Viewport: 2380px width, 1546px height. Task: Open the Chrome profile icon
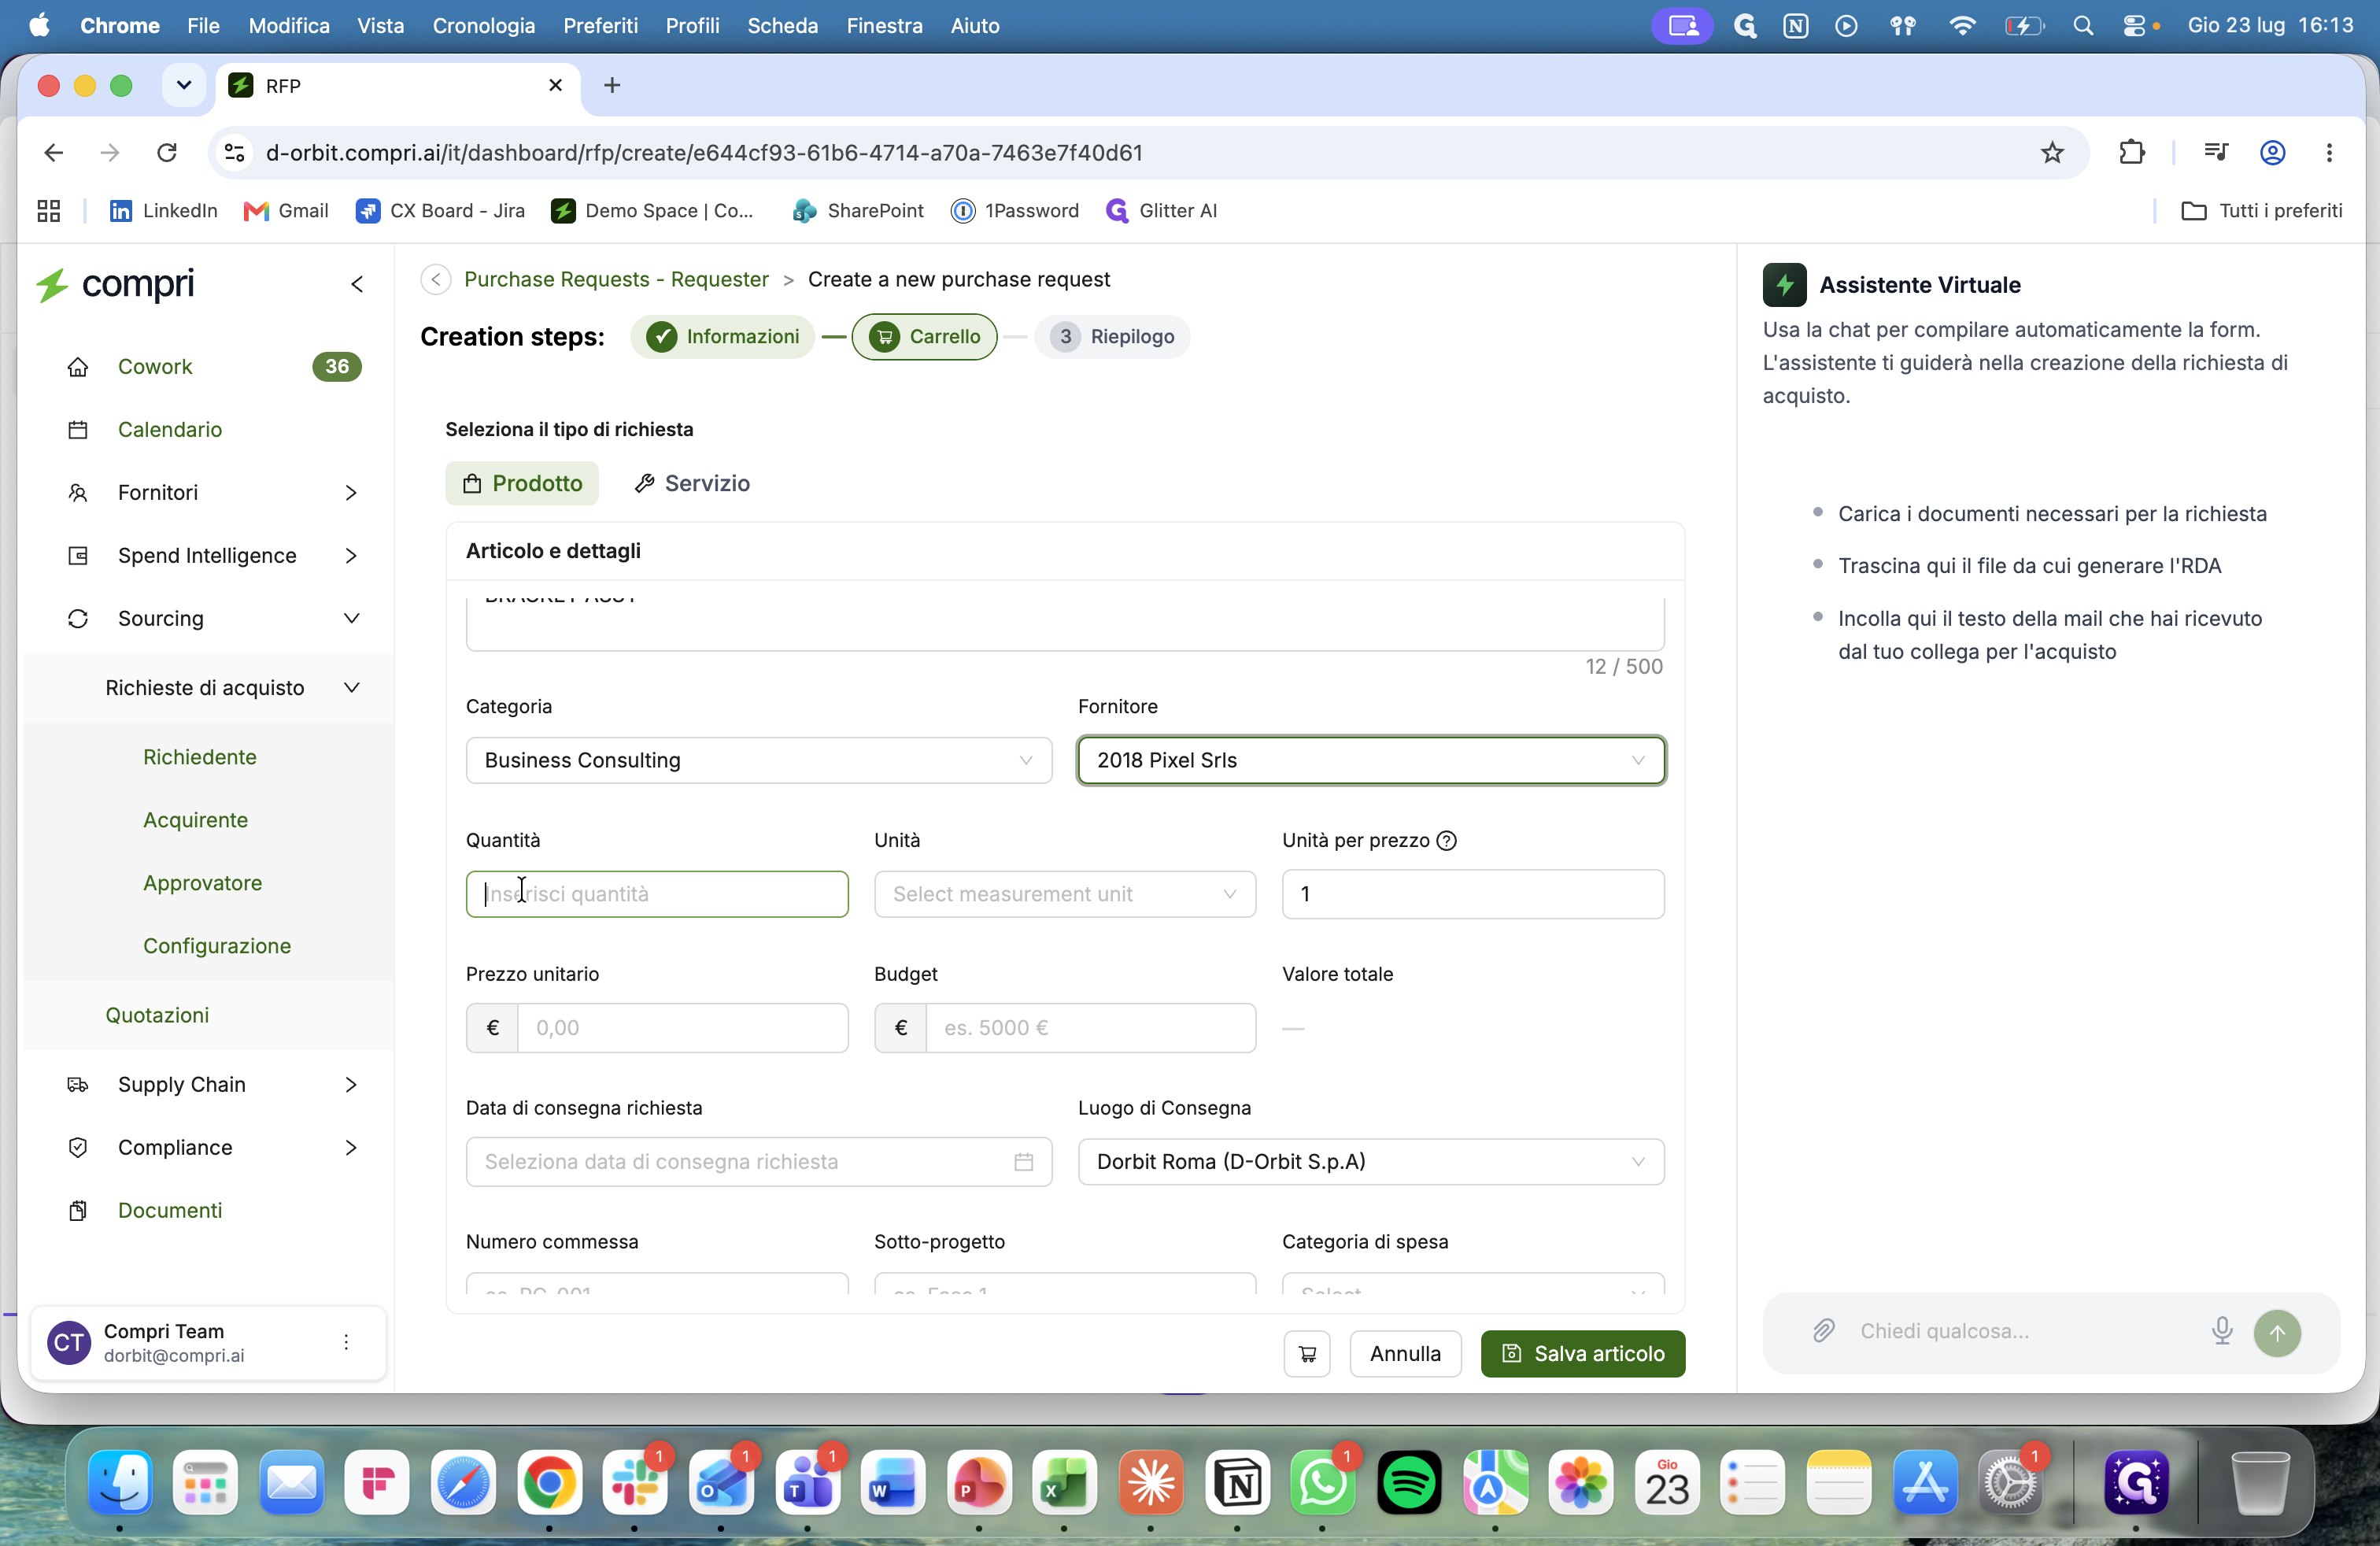coord(2273,153)
